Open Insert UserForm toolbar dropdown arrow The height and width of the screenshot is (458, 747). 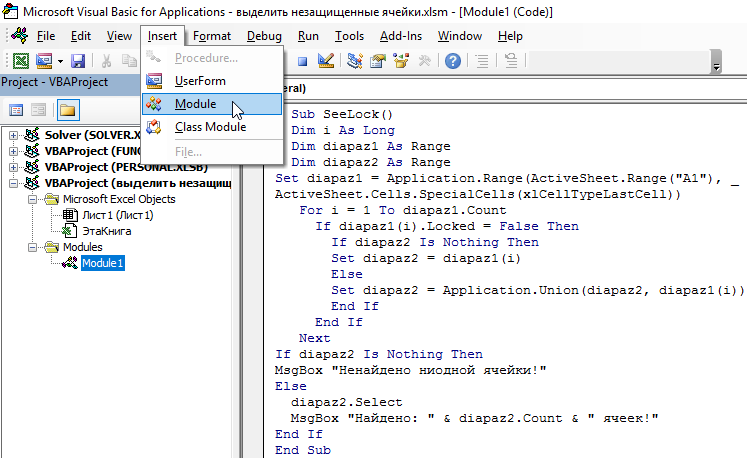tap(59, 61)
